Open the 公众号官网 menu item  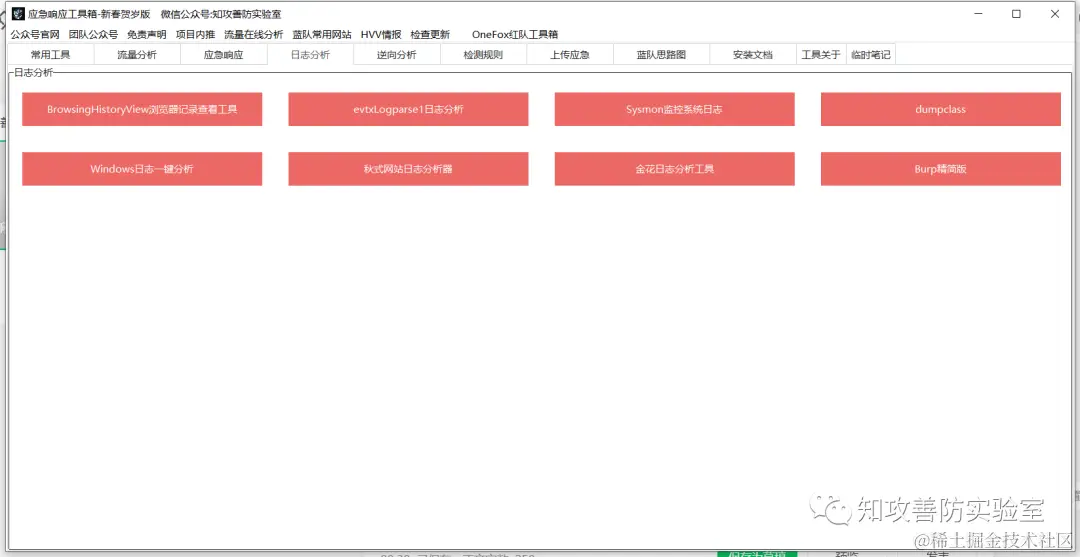point(35,34)
